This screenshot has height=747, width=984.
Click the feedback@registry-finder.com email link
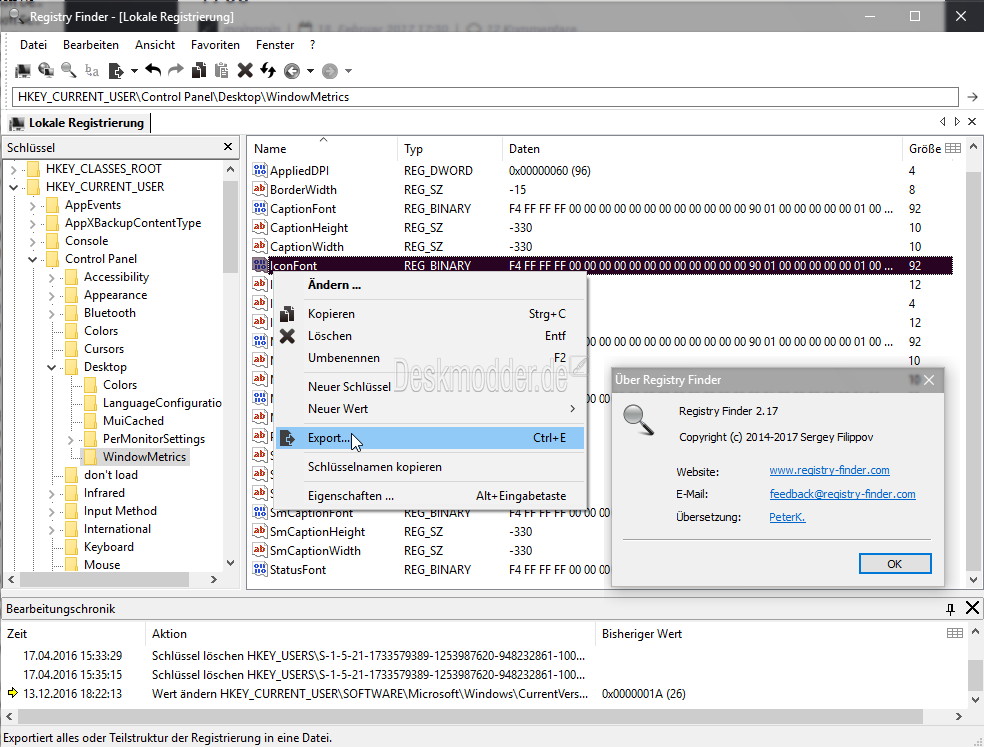click(x=842, y=494)
